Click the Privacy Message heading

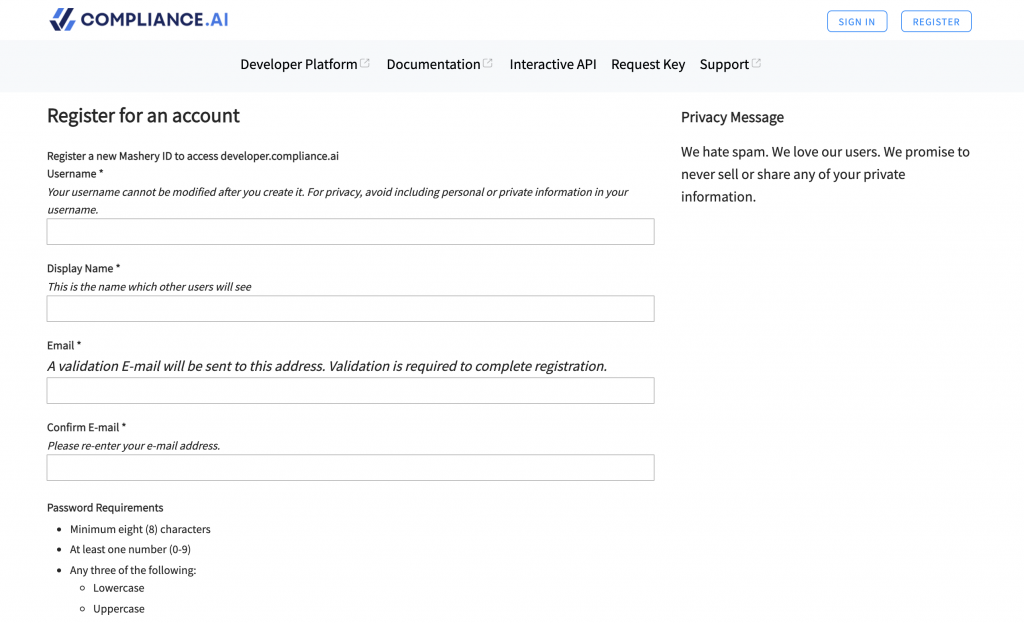point(732,117)
